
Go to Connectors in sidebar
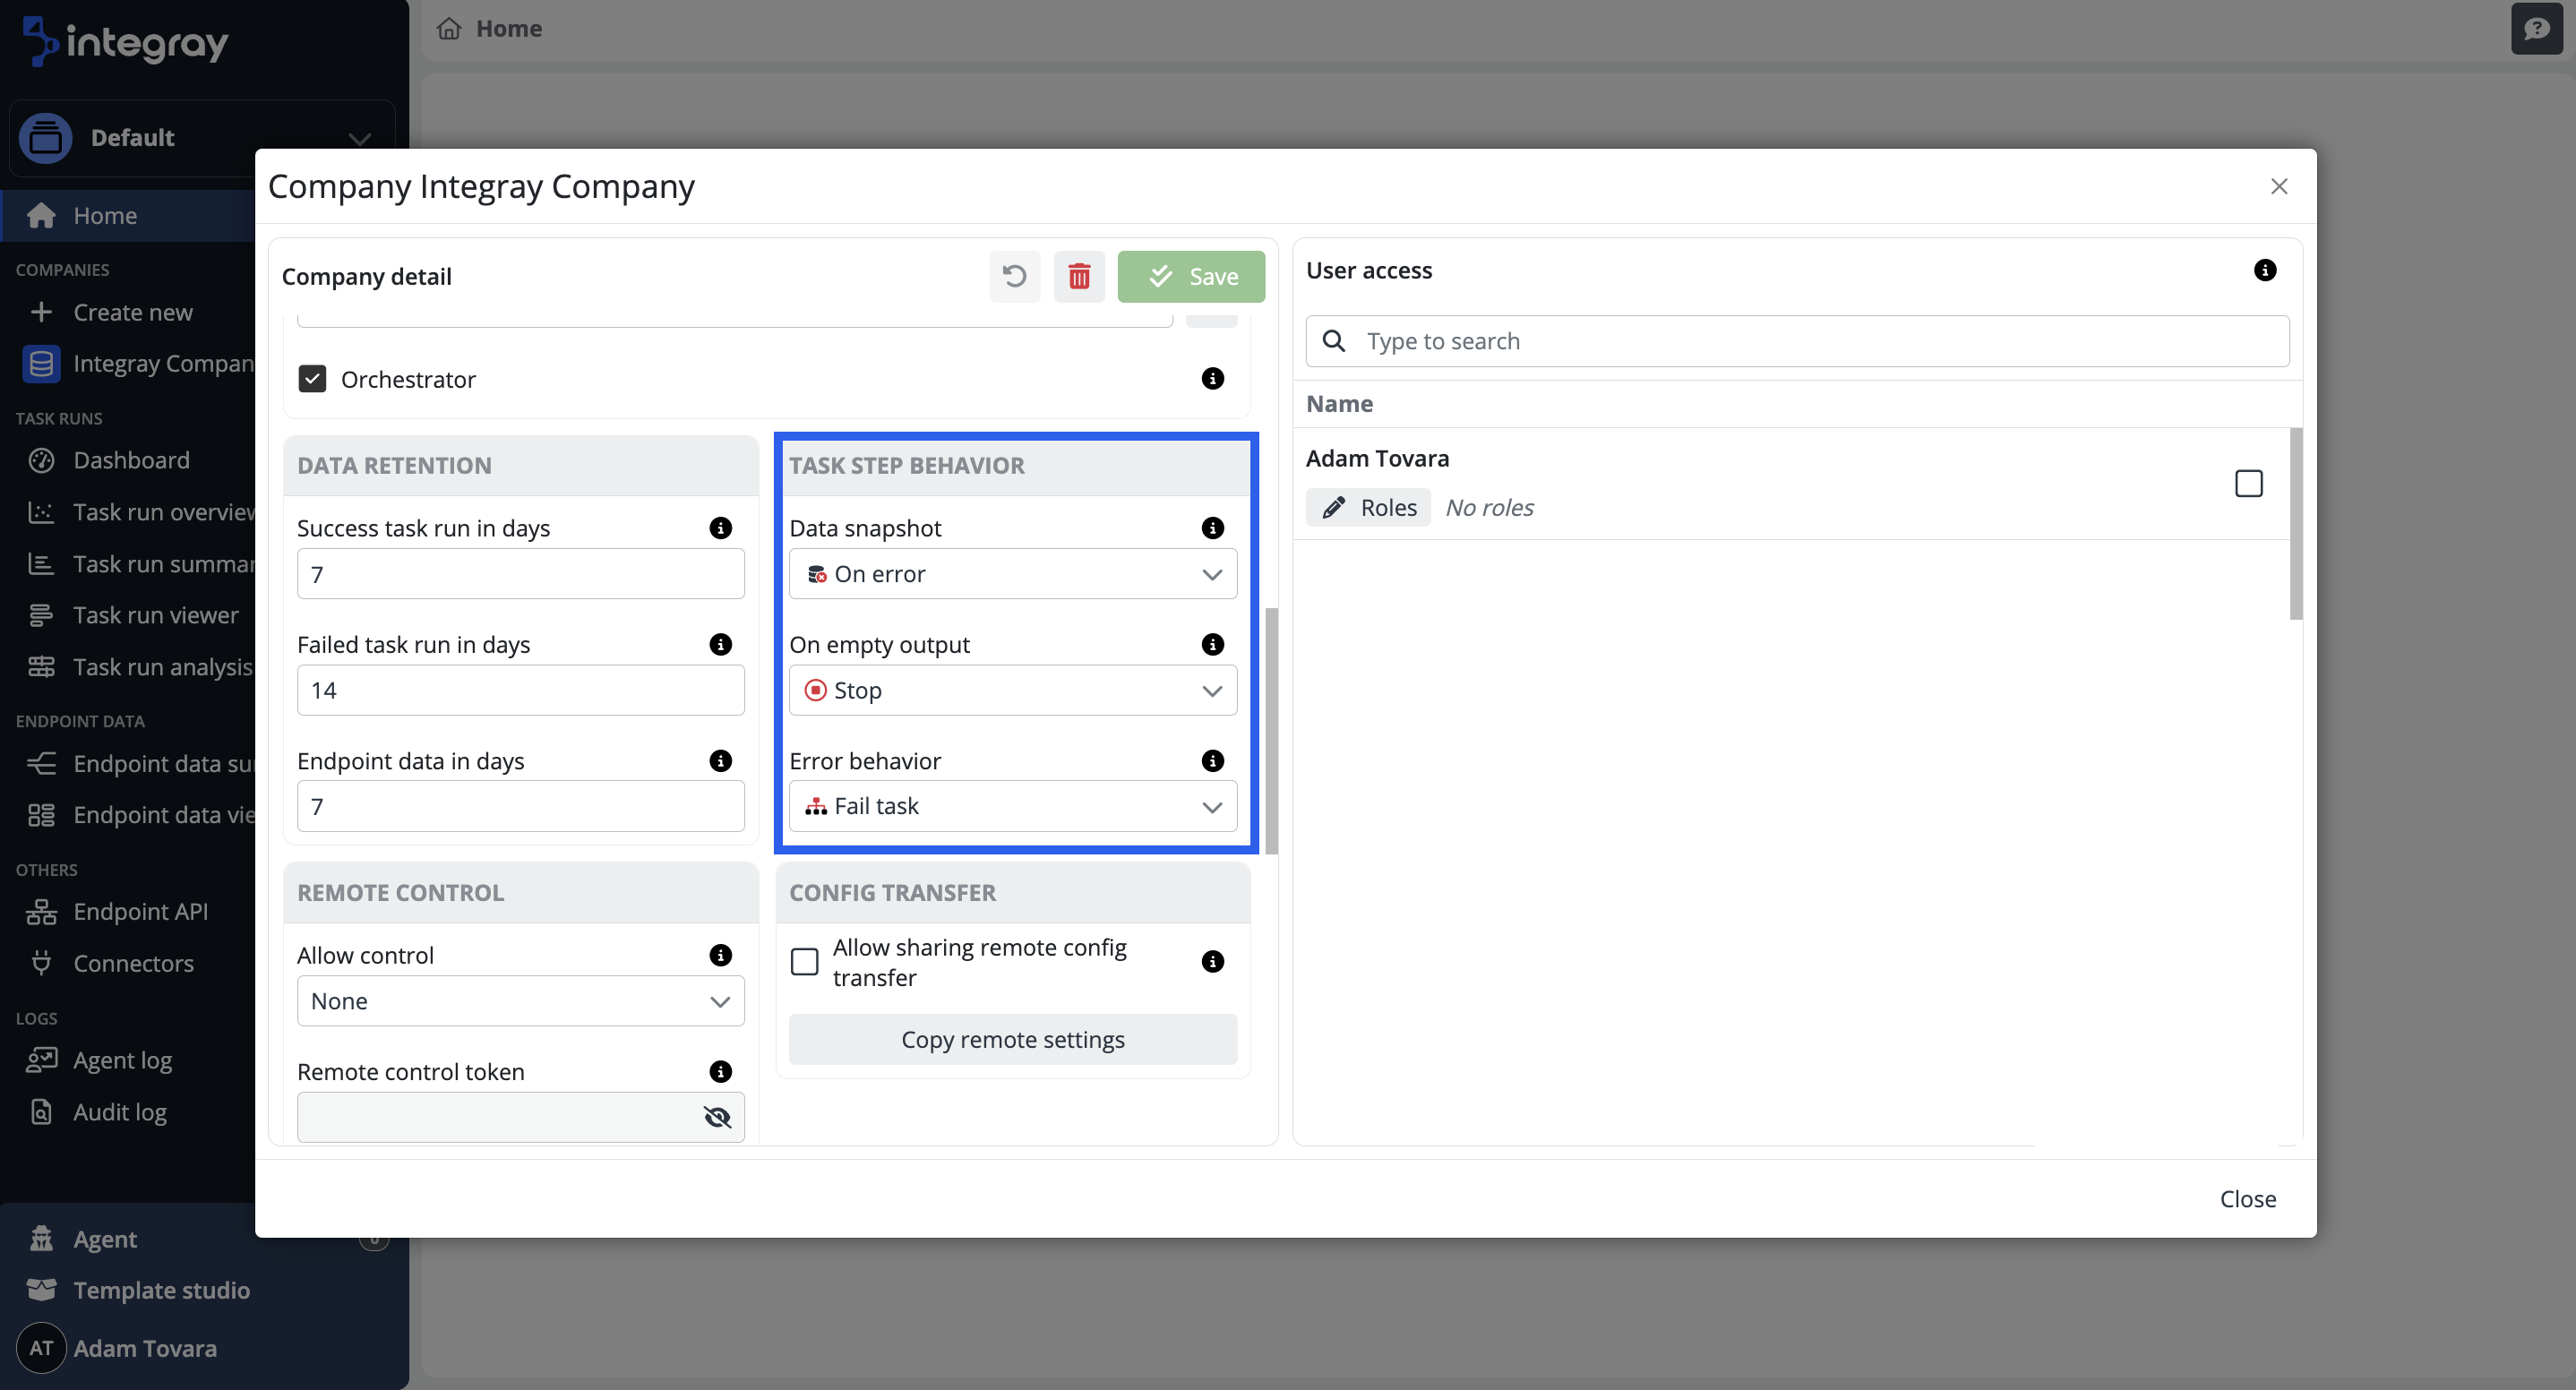click(x=133, y=963)
